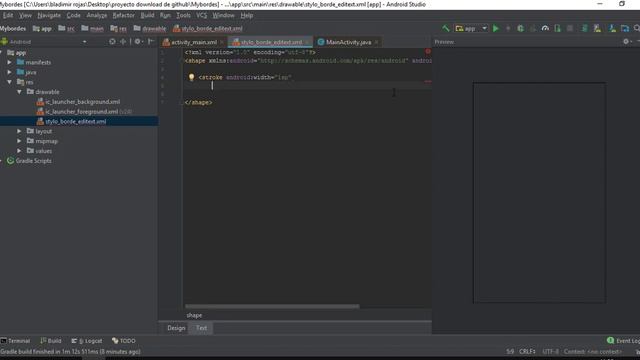Image resolution: width=640 pixels, height=360 pixels.
Task: Click the CRLF line separator in status bar
Action: click(x=527, y=351)
